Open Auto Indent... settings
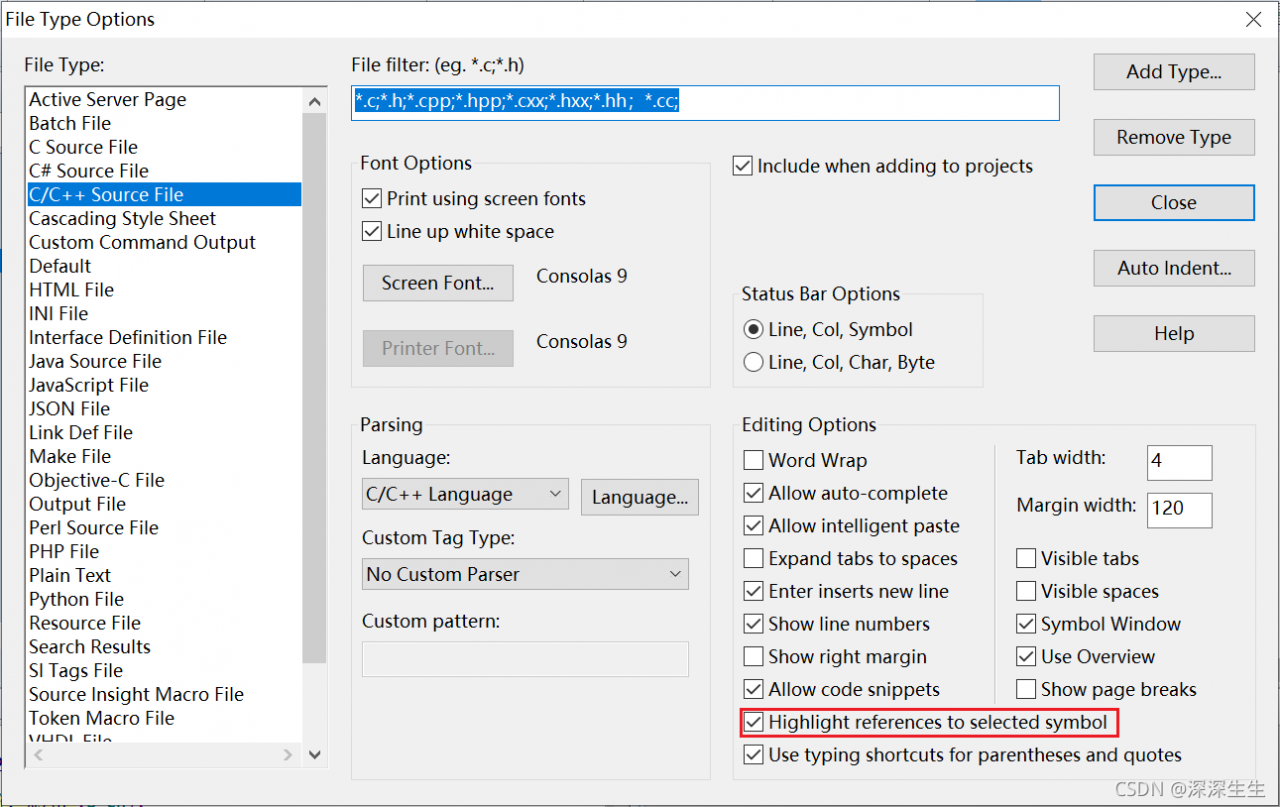This screenshot has width=1280, height=807. click(x=1173, y=268)
